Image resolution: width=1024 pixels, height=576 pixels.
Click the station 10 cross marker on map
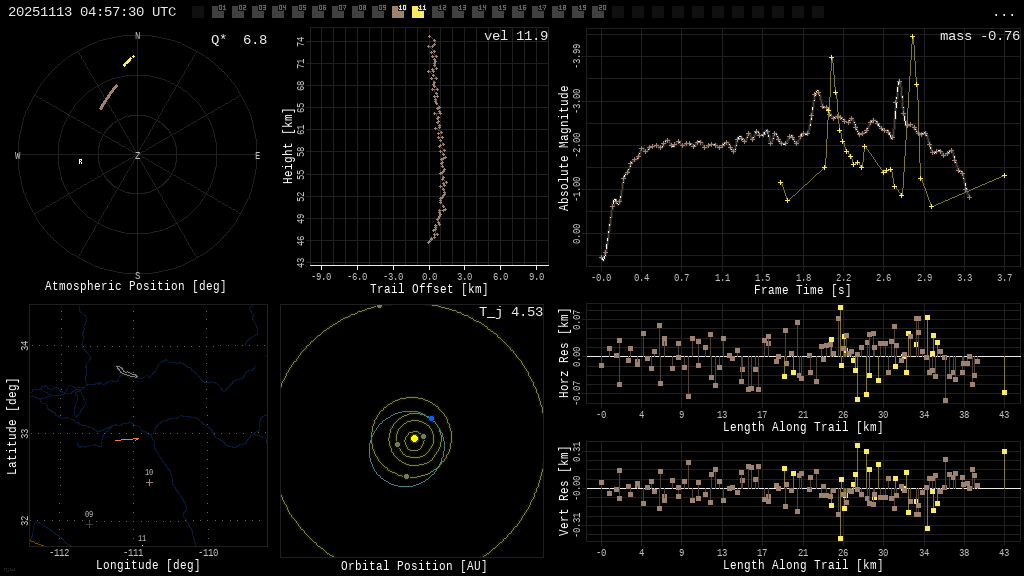(149, 482)
